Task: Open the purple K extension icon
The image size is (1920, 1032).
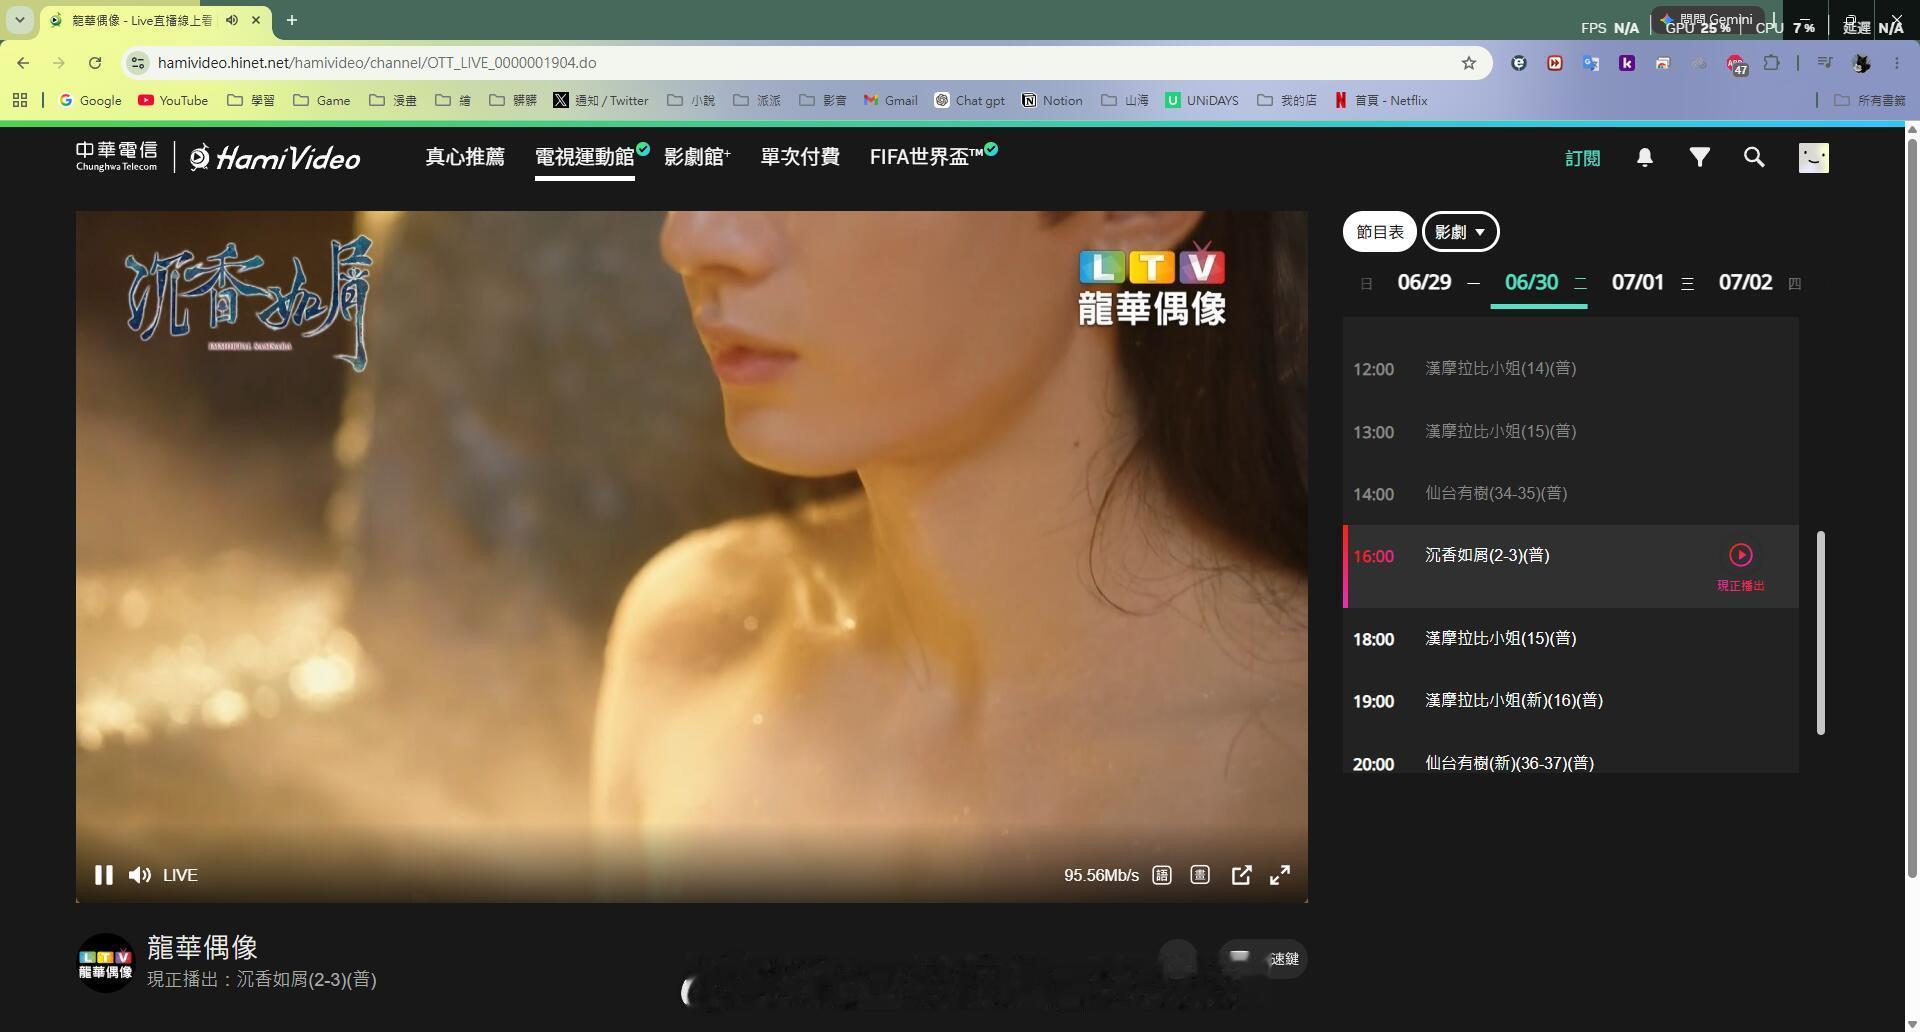Action: click(x=1626, y=63)
